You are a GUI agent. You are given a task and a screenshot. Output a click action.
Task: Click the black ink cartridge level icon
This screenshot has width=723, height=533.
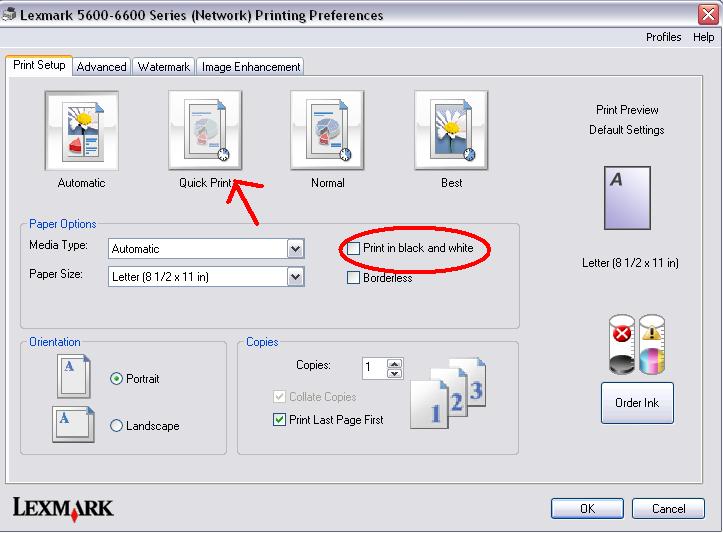point(622,344)
